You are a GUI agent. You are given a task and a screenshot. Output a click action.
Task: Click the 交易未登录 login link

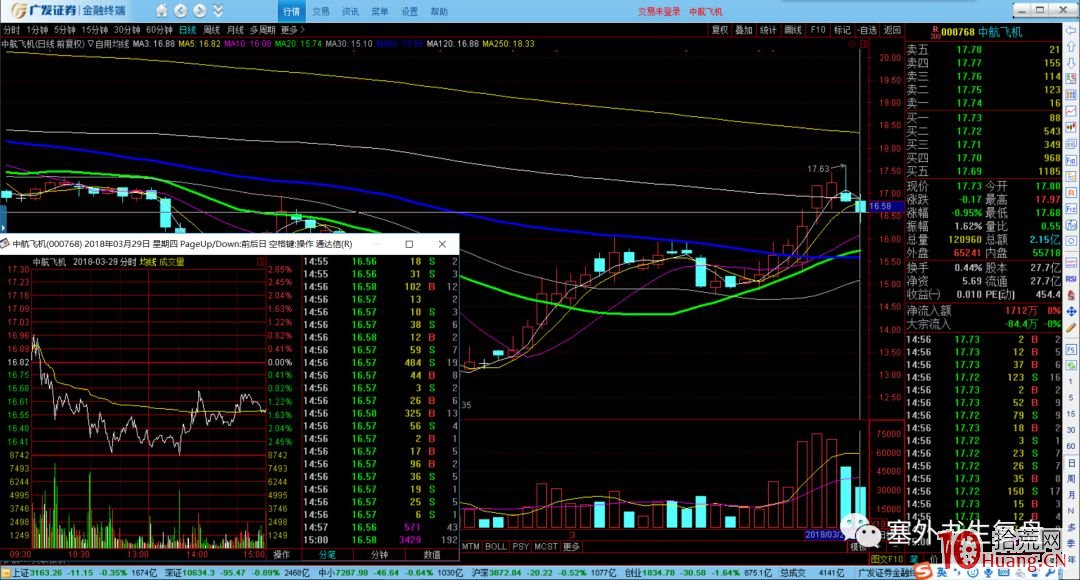pyautogui.click(x=658, y=11)
